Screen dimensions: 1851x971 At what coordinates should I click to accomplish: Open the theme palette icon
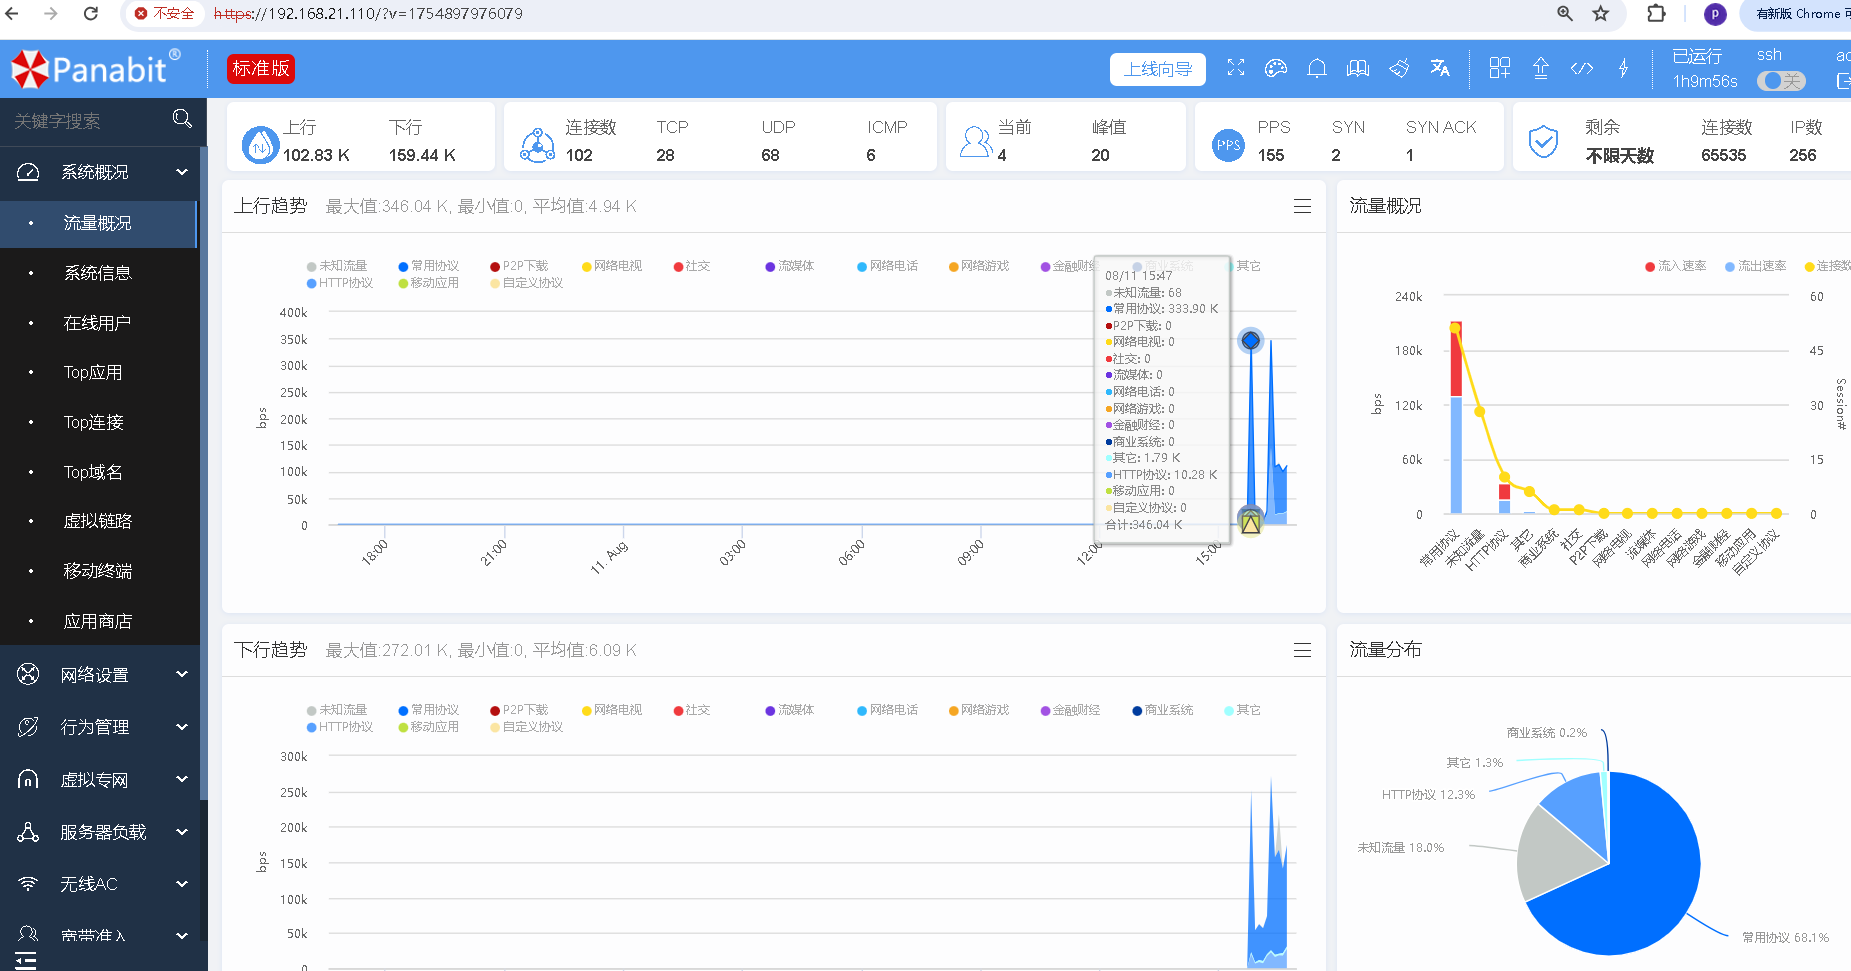coord(1276,68)
